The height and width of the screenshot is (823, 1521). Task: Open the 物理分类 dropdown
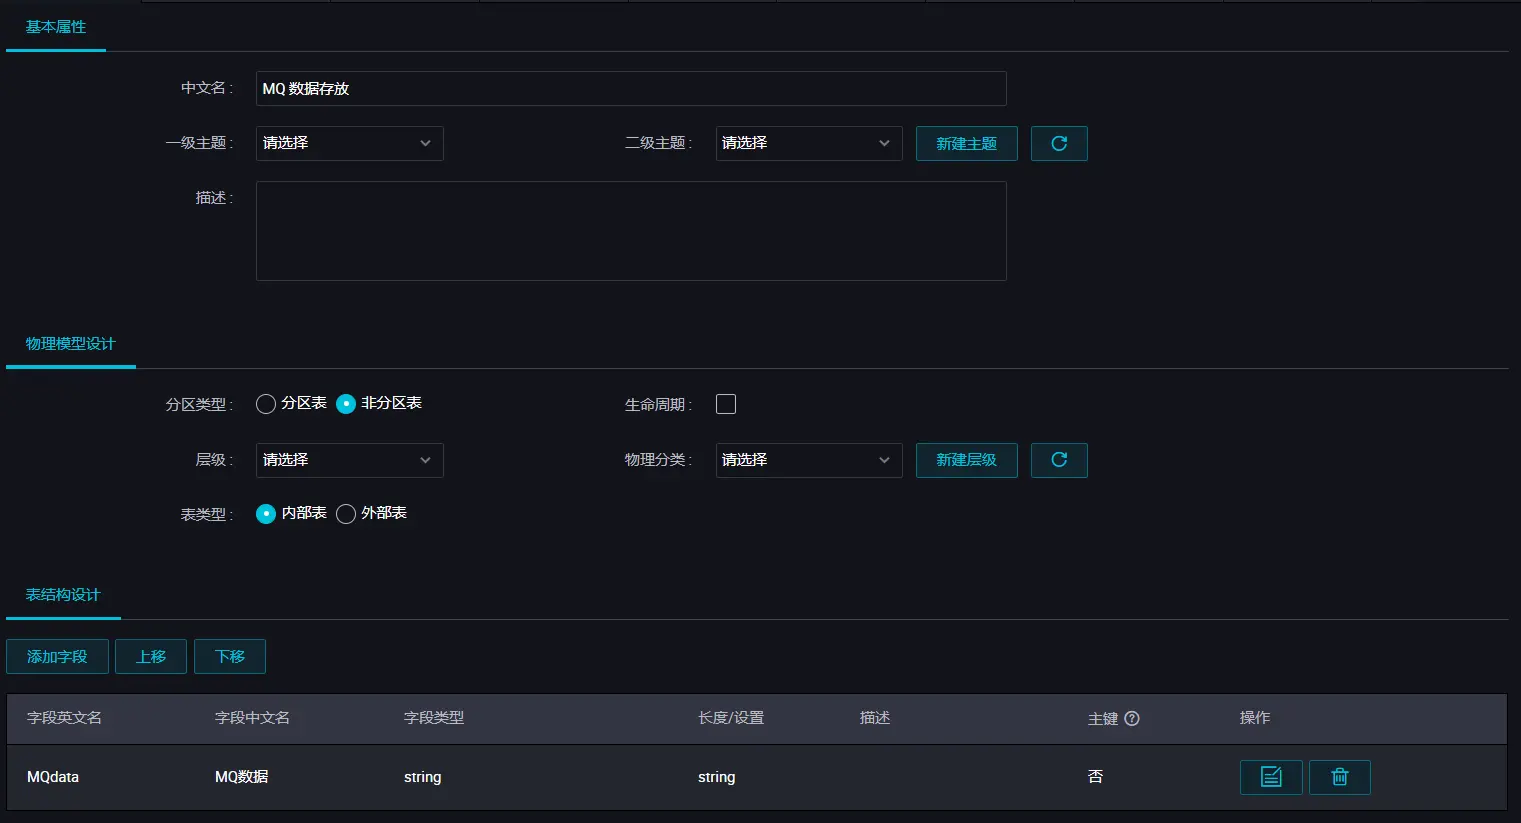click(x=808, y=460)
